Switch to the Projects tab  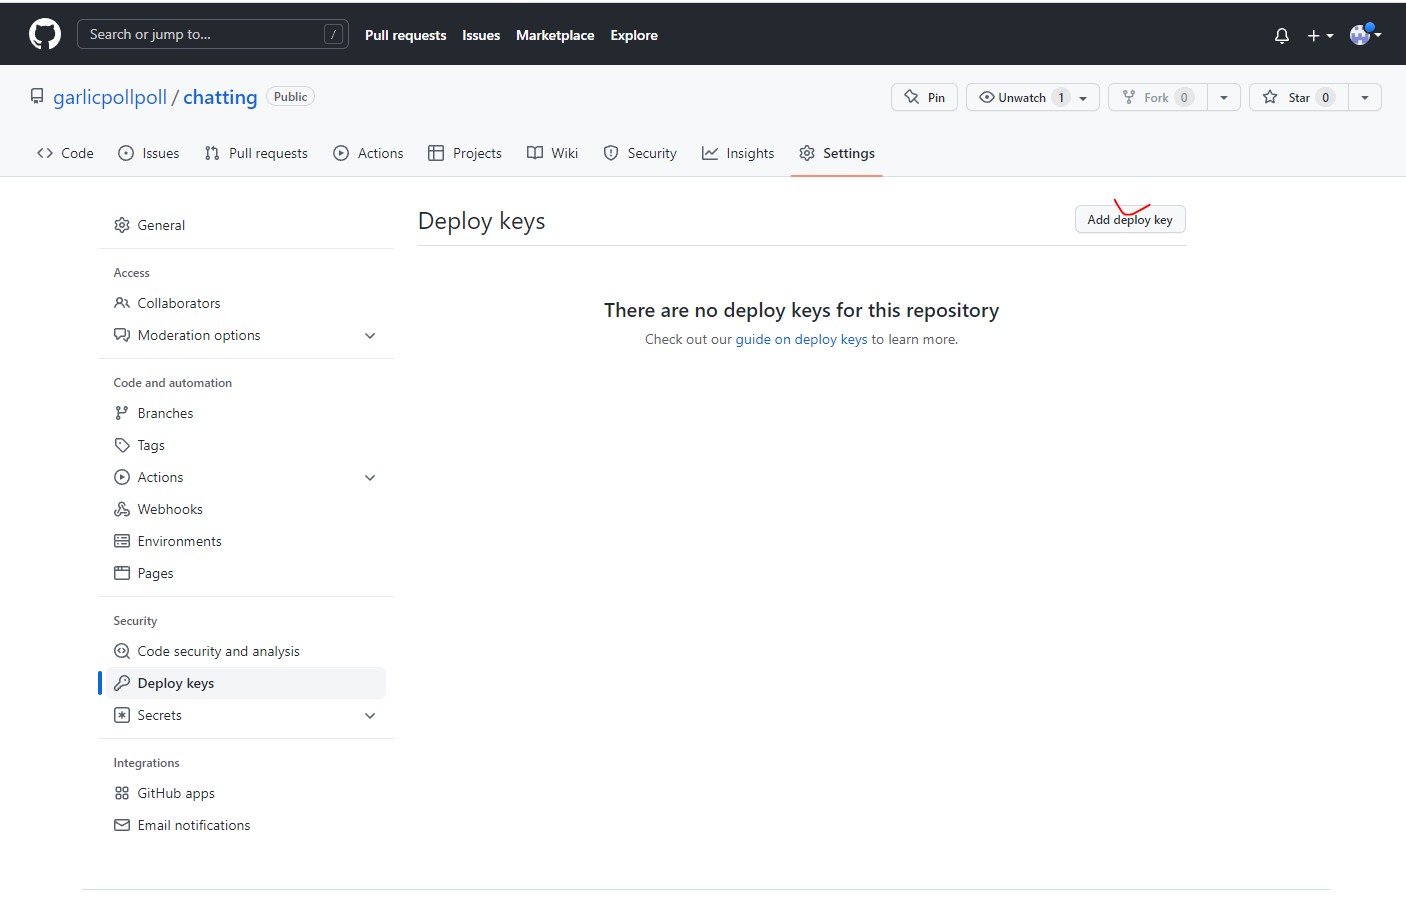[465, 153]
